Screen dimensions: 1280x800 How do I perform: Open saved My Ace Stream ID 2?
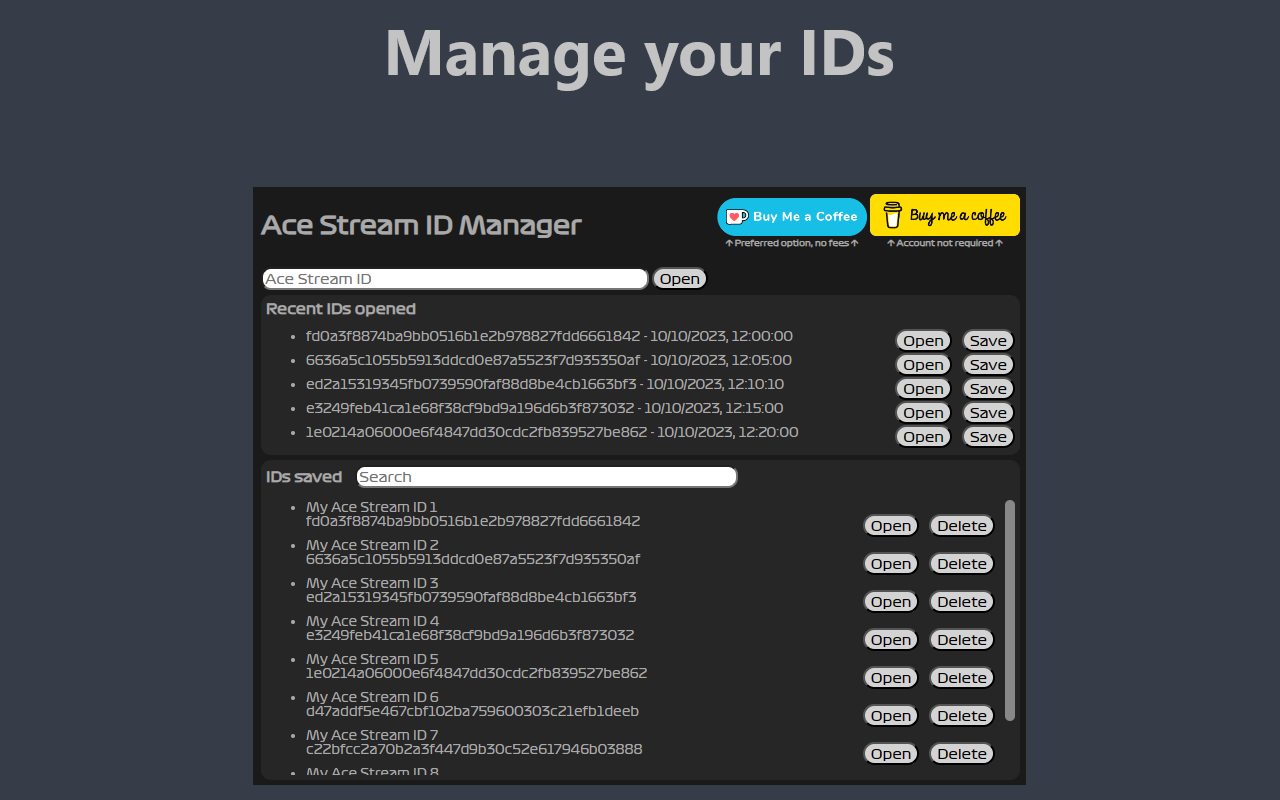click(x=891, y=564)
